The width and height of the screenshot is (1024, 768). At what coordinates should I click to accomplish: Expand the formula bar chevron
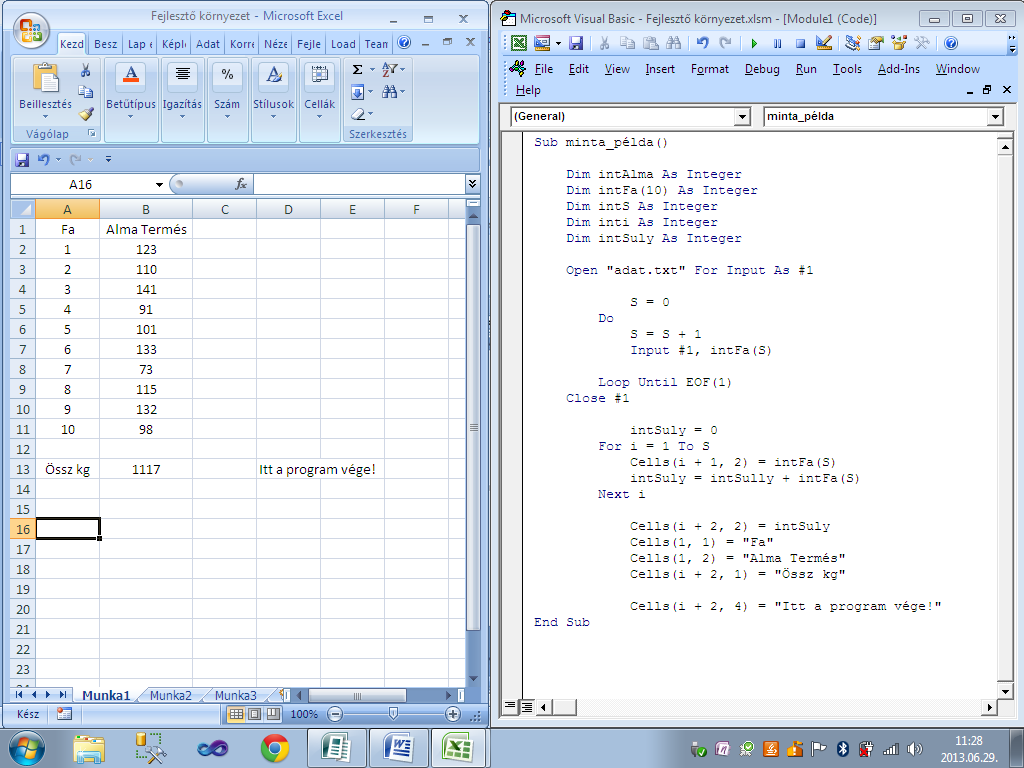(x=472, y=184)
